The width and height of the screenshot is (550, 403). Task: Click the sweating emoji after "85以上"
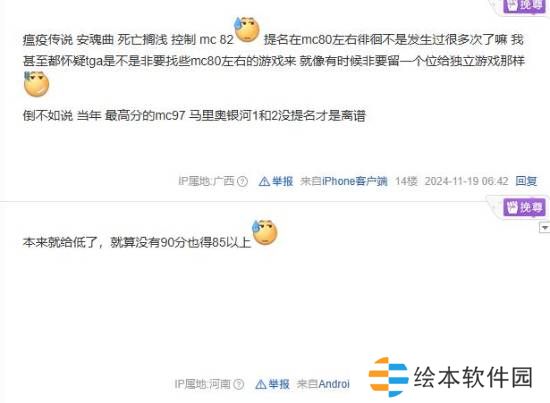coord(265,233)
